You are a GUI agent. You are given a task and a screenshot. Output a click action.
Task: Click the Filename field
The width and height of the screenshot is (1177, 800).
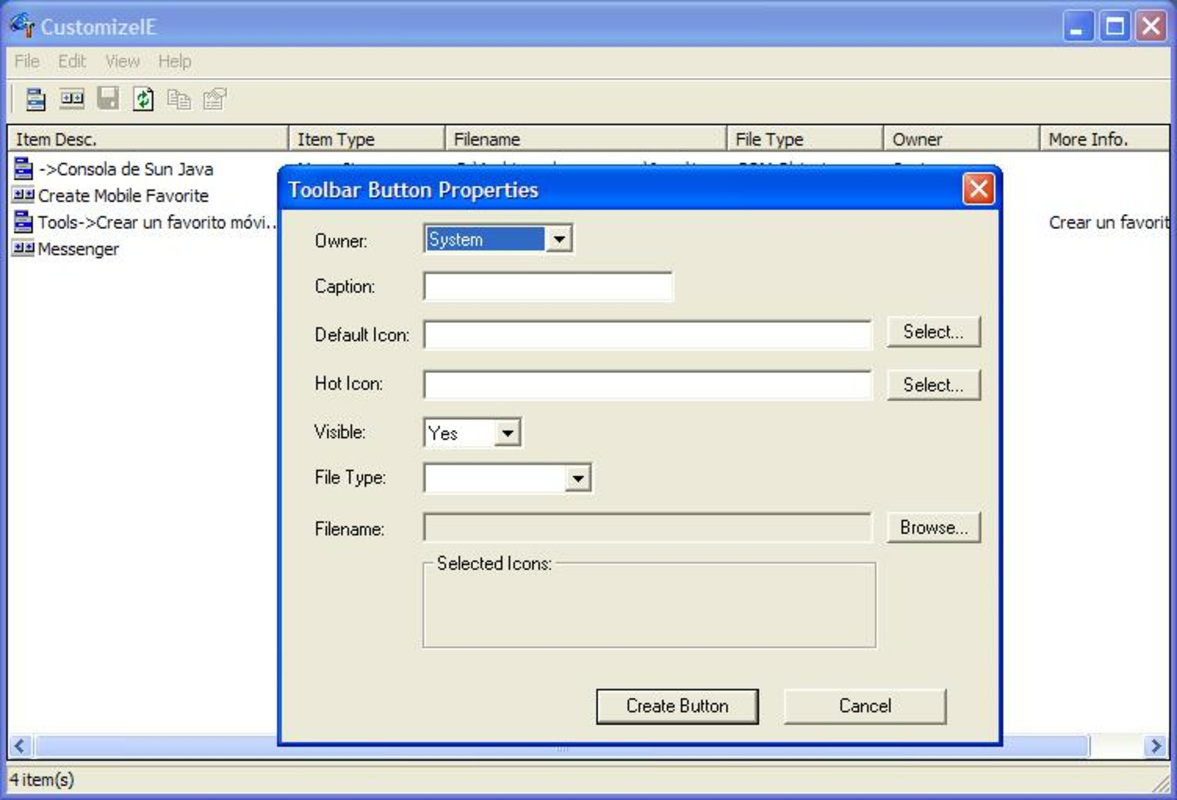click(x=648, y=528)
